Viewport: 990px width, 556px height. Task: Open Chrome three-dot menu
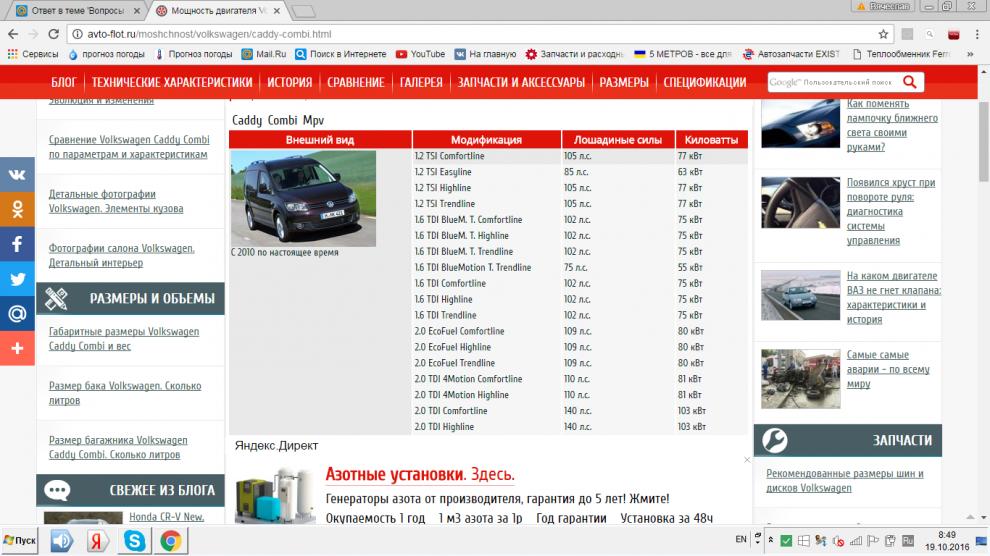[x=977, y=34]
